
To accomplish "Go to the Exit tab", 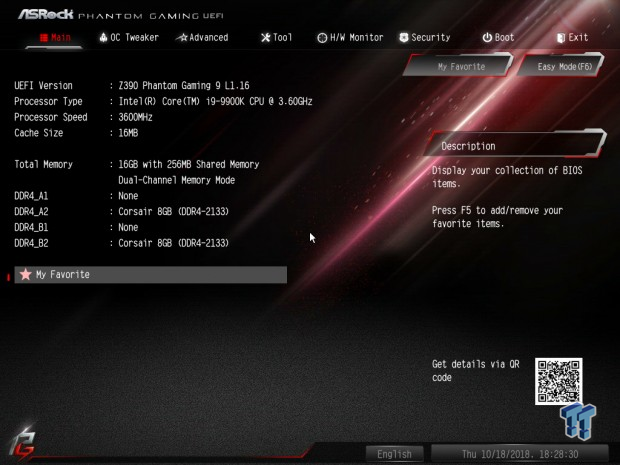I will click(x=572, y=38).
